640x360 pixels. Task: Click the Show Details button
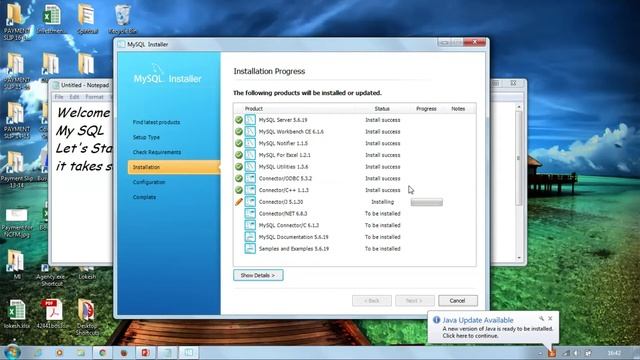[x=258, y=275]
